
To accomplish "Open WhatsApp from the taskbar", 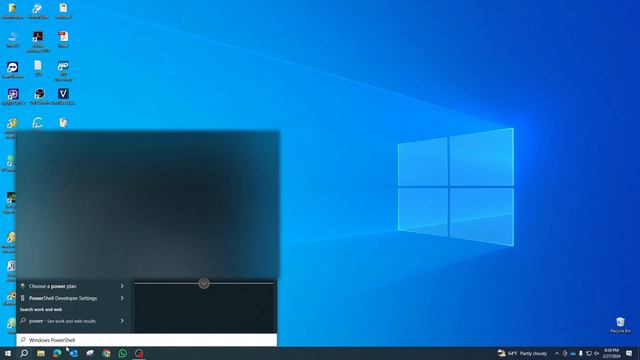I will point(122,353).
